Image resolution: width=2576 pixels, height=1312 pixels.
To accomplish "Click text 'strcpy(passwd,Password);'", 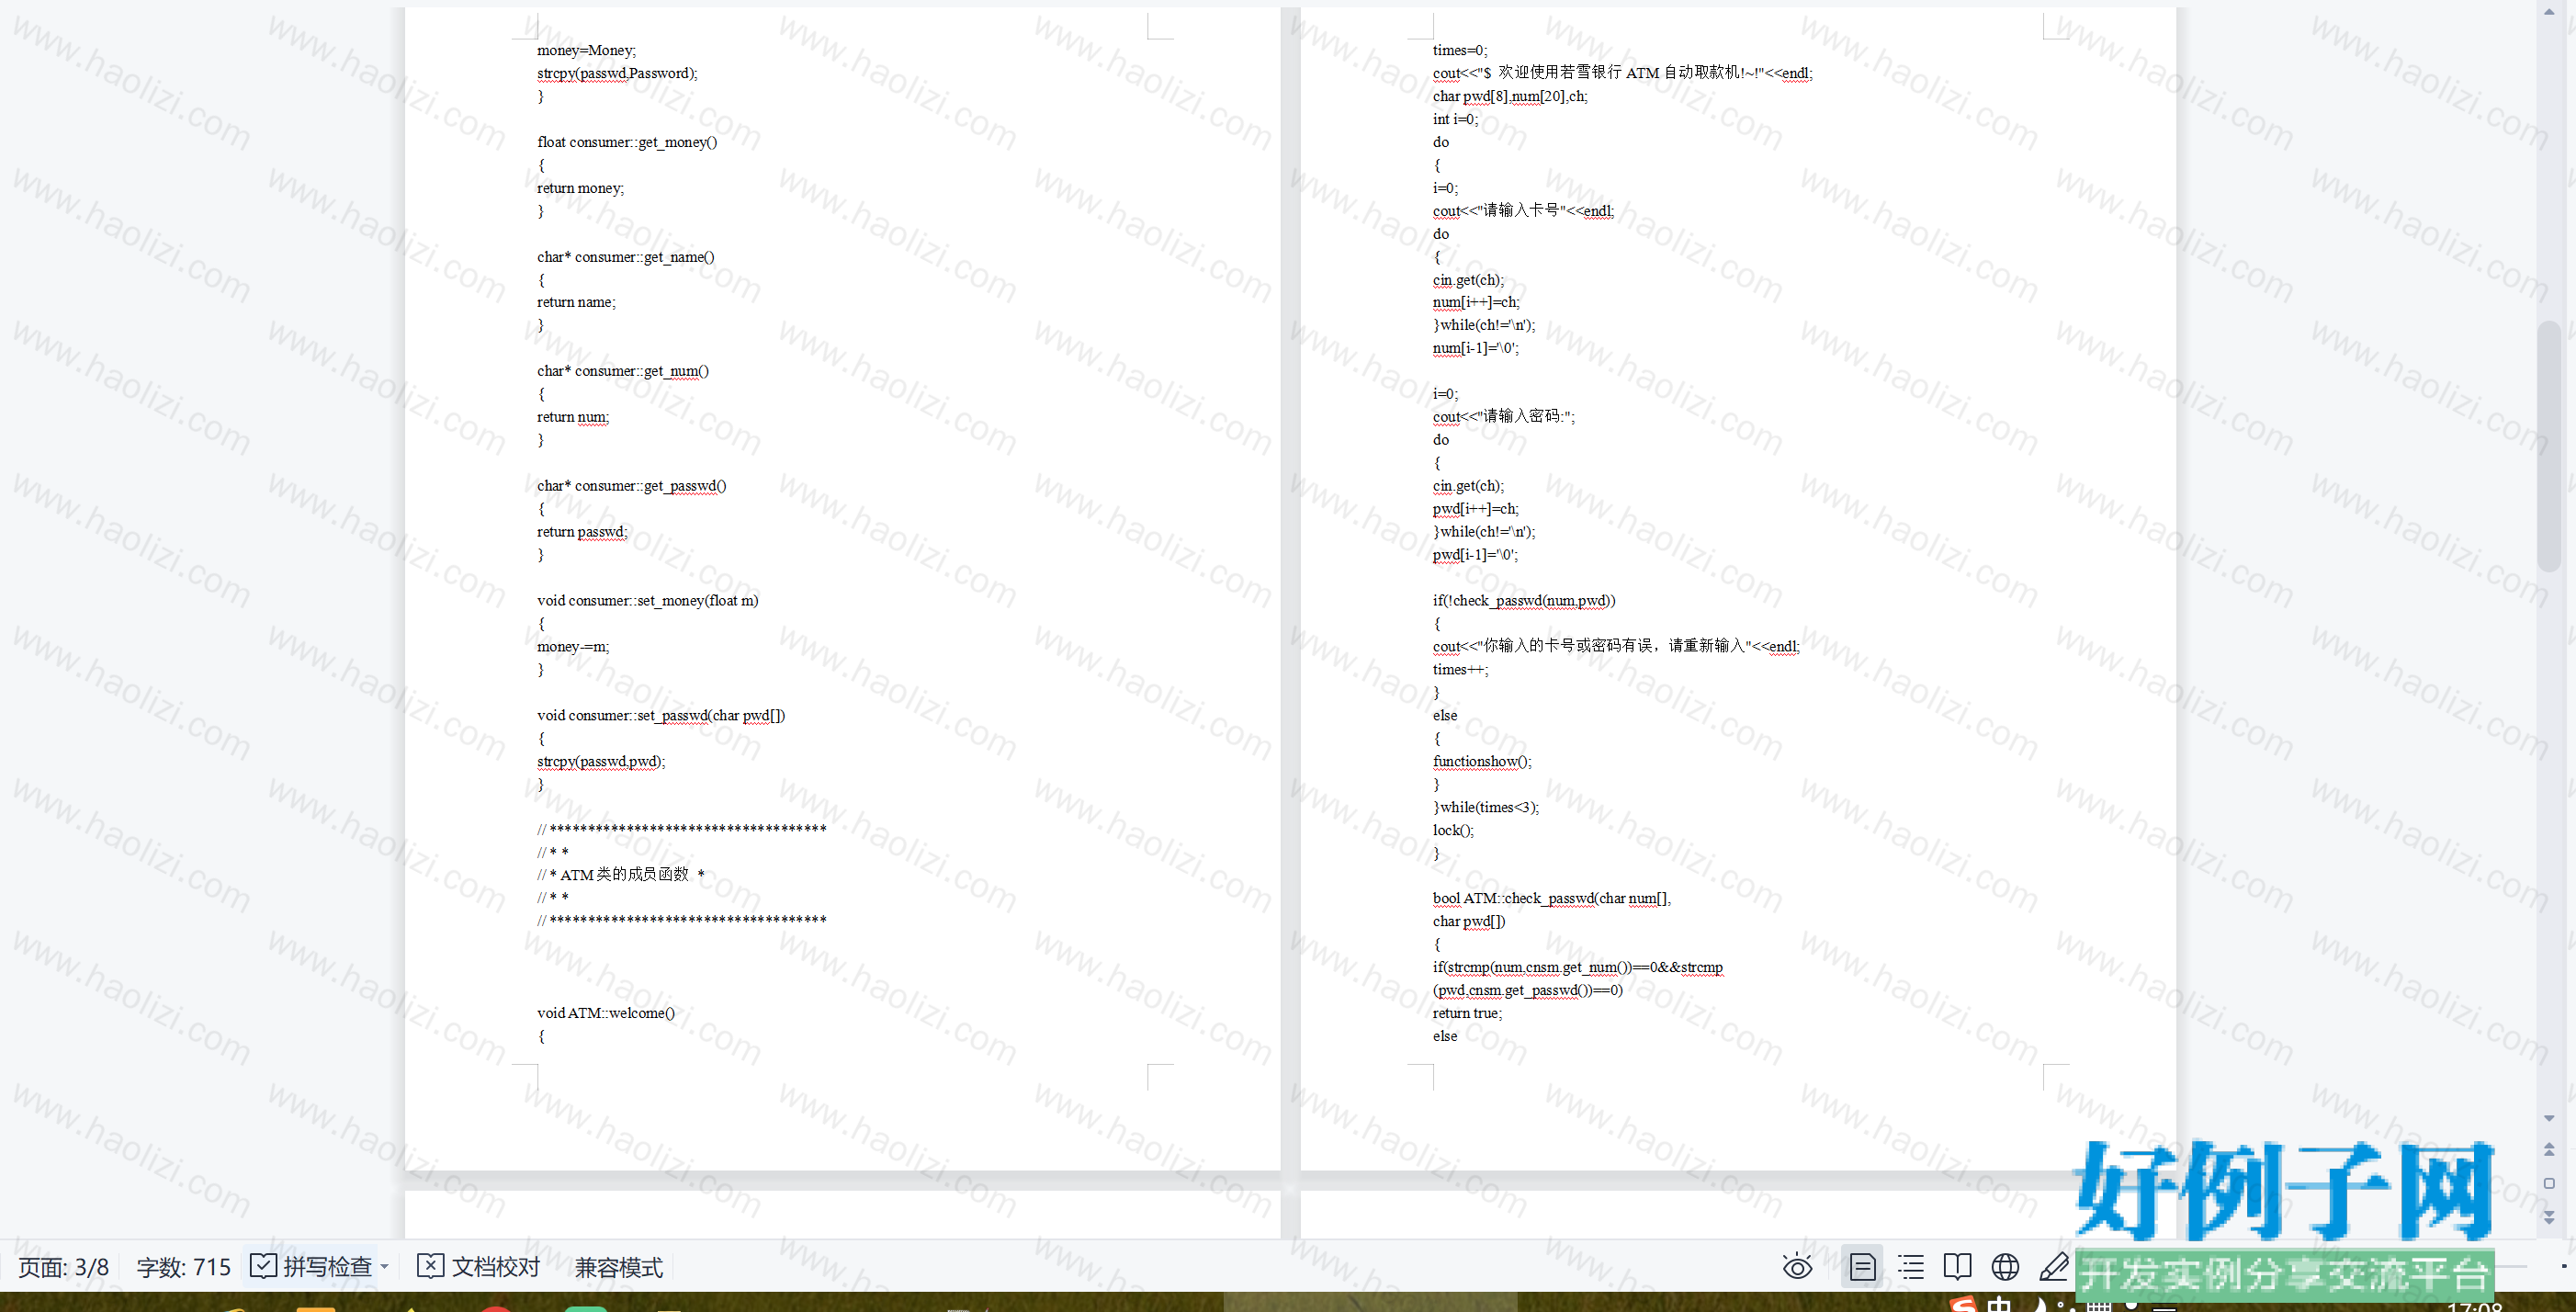I will pos(617,73).
